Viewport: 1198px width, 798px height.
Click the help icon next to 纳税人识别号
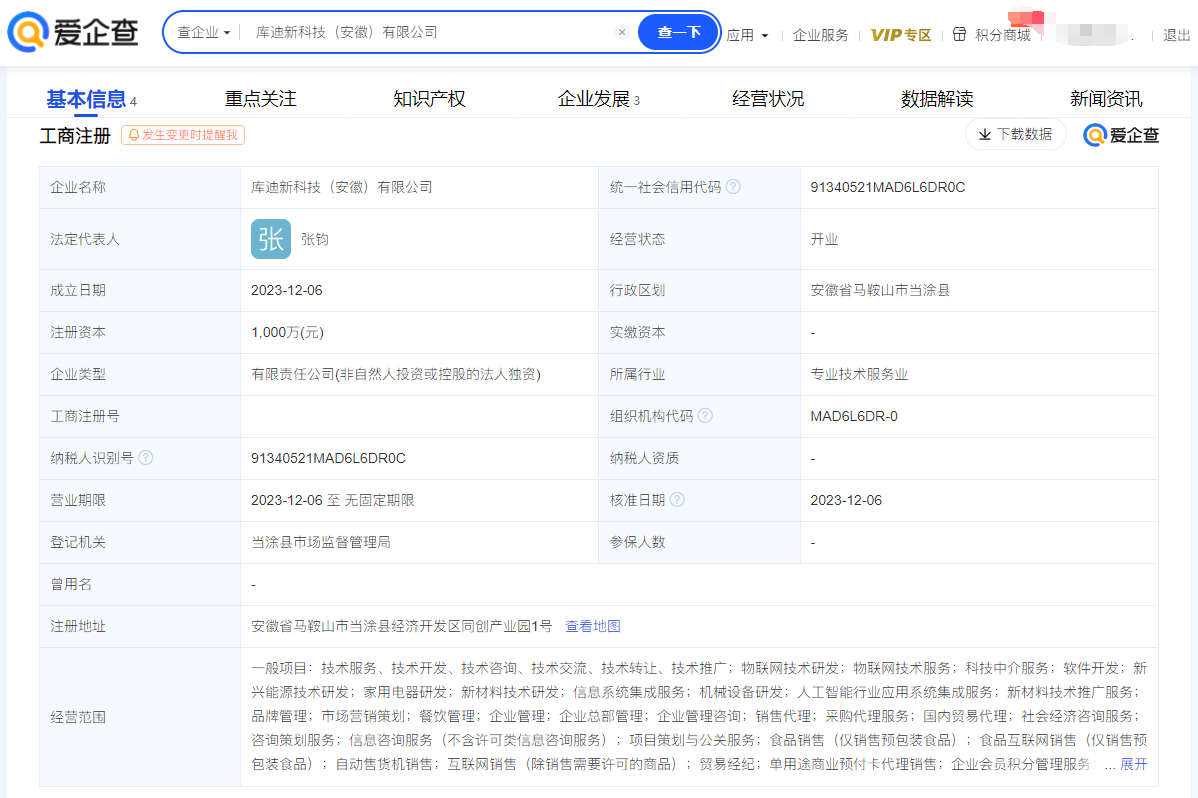pos(146,458)
